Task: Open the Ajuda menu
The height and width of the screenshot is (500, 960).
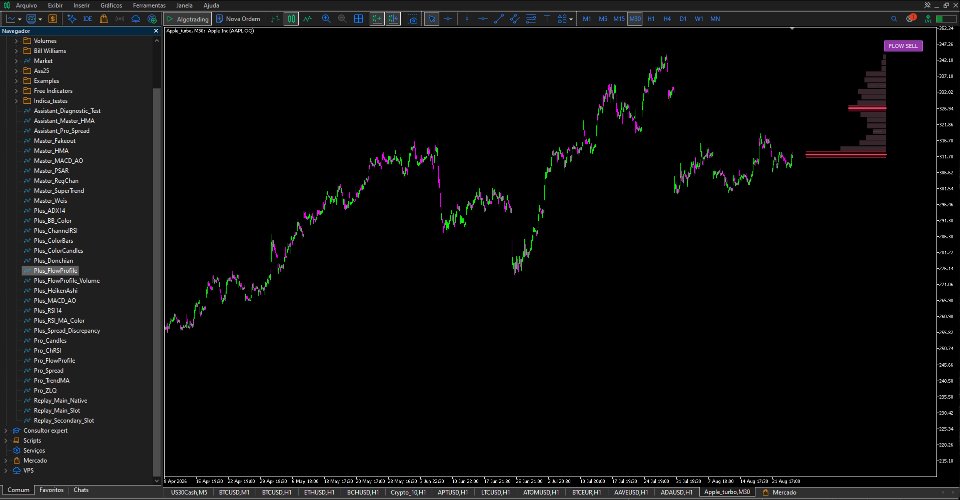Action: coord(211,6)
